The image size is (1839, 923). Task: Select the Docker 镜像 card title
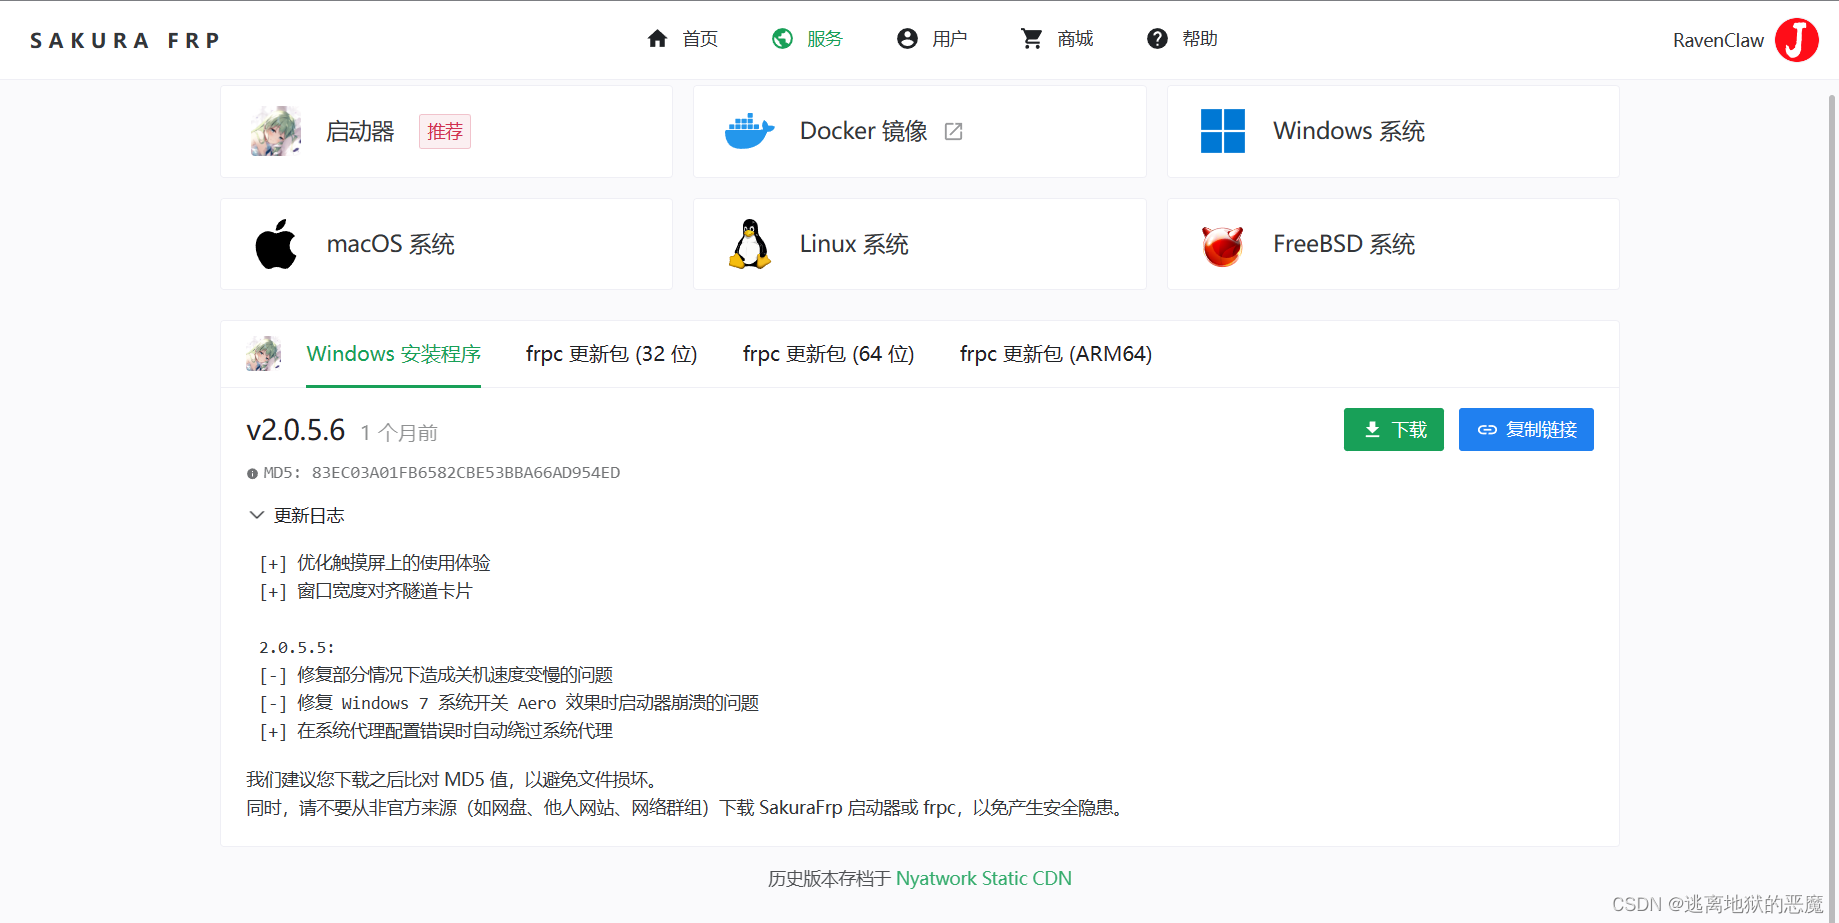[x=864, y=131]
